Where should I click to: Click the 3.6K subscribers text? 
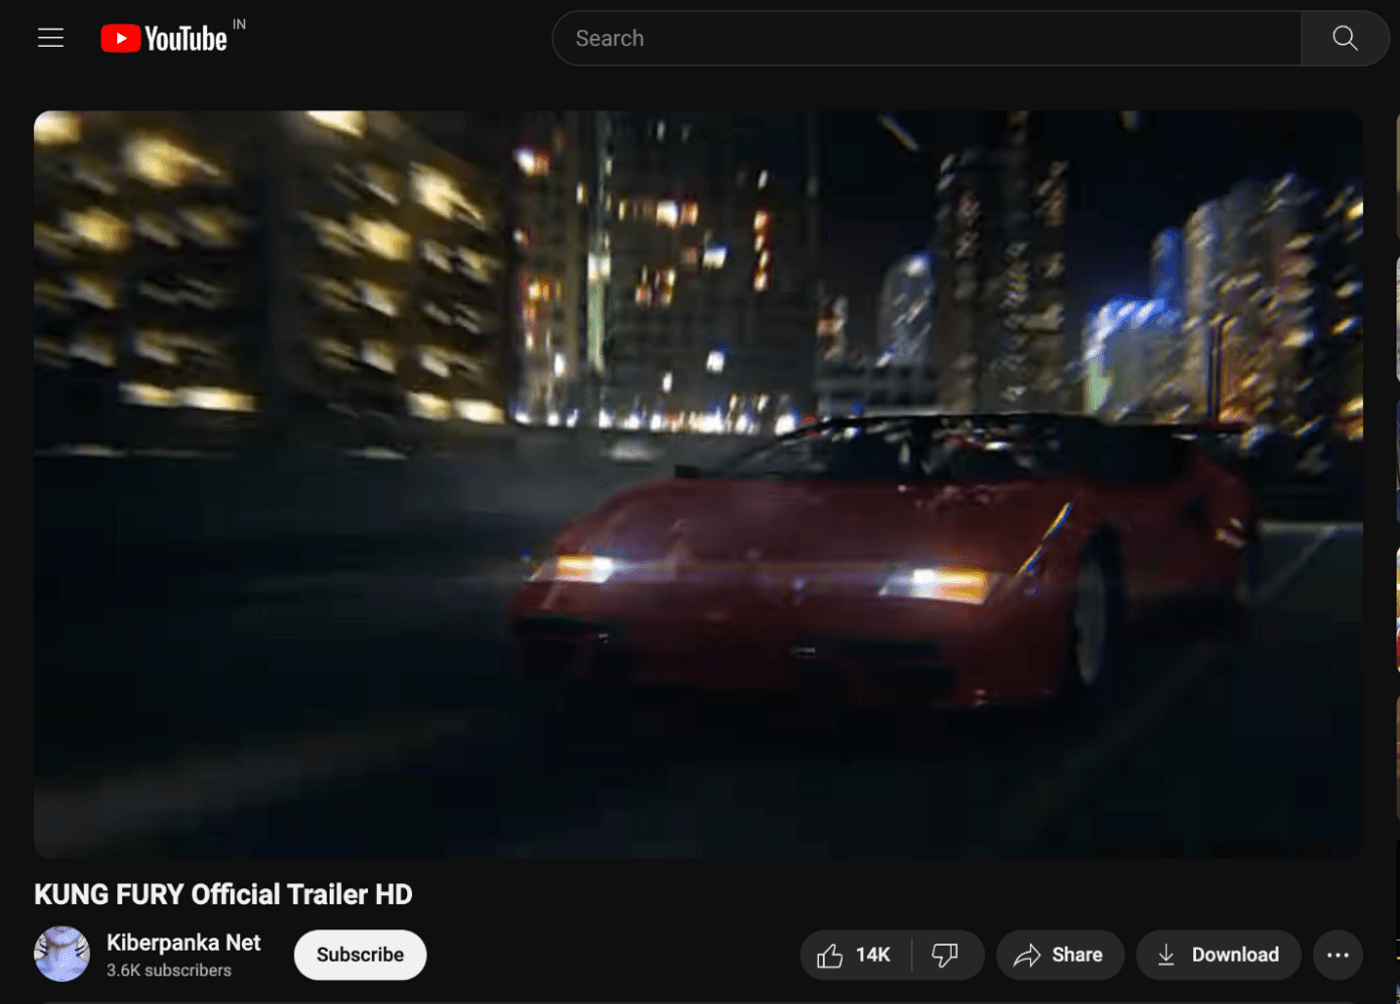click(169, 971)
